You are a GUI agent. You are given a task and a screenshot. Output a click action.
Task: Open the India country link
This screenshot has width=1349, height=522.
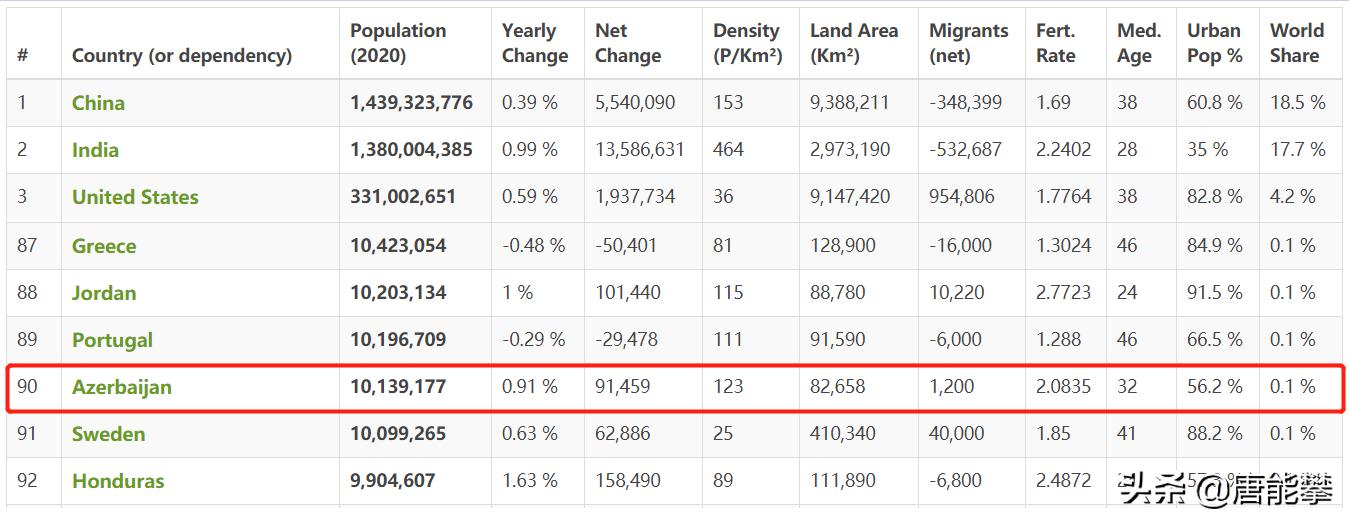click(x=95, y=150)
